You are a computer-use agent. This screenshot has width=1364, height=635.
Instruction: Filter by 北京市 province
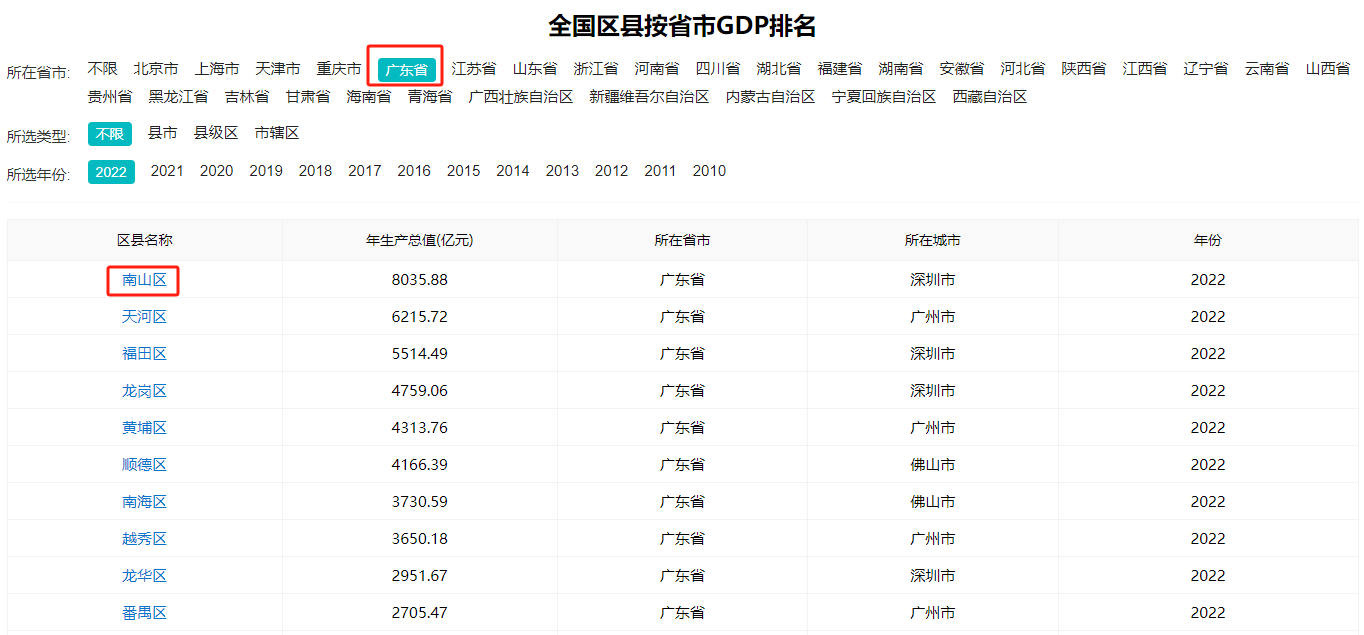pyautogui.click(x=156, y=69)
